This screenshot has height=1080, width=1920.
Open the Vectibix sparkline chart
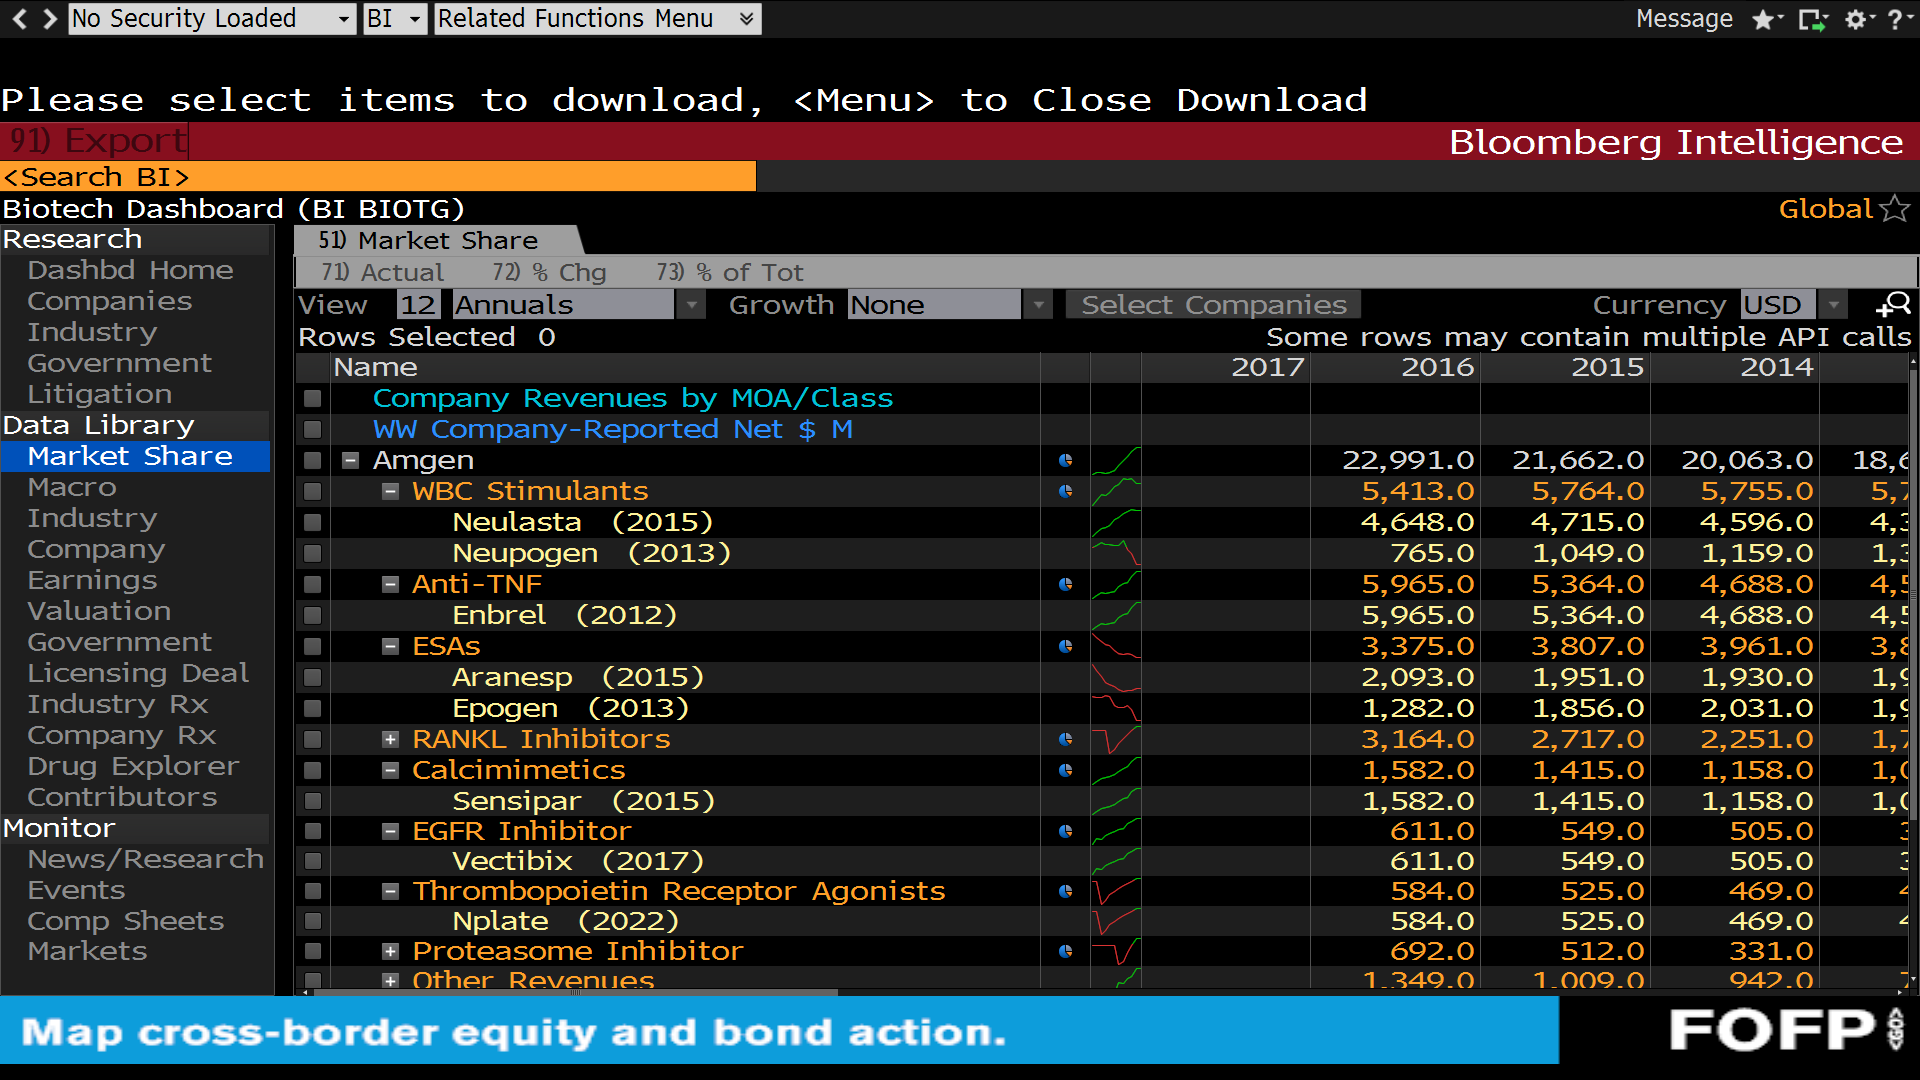click(1116, 861)
